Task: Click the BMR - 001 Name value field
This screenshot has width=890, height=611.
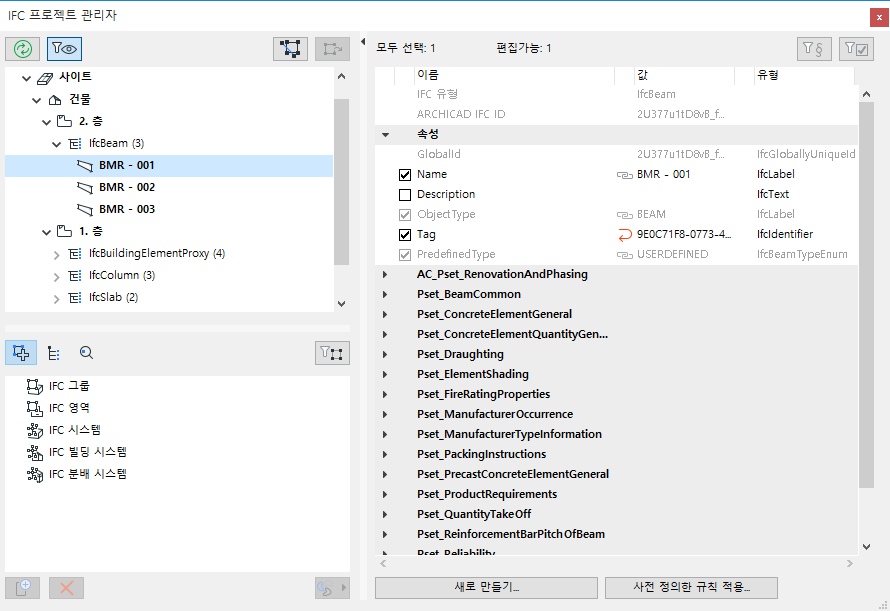Action: tap(685, 174)
